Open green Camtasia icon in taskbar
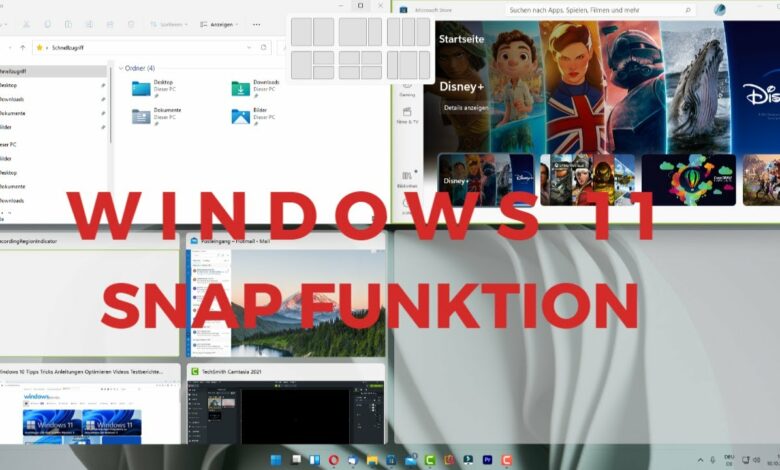 click(430, 460)
